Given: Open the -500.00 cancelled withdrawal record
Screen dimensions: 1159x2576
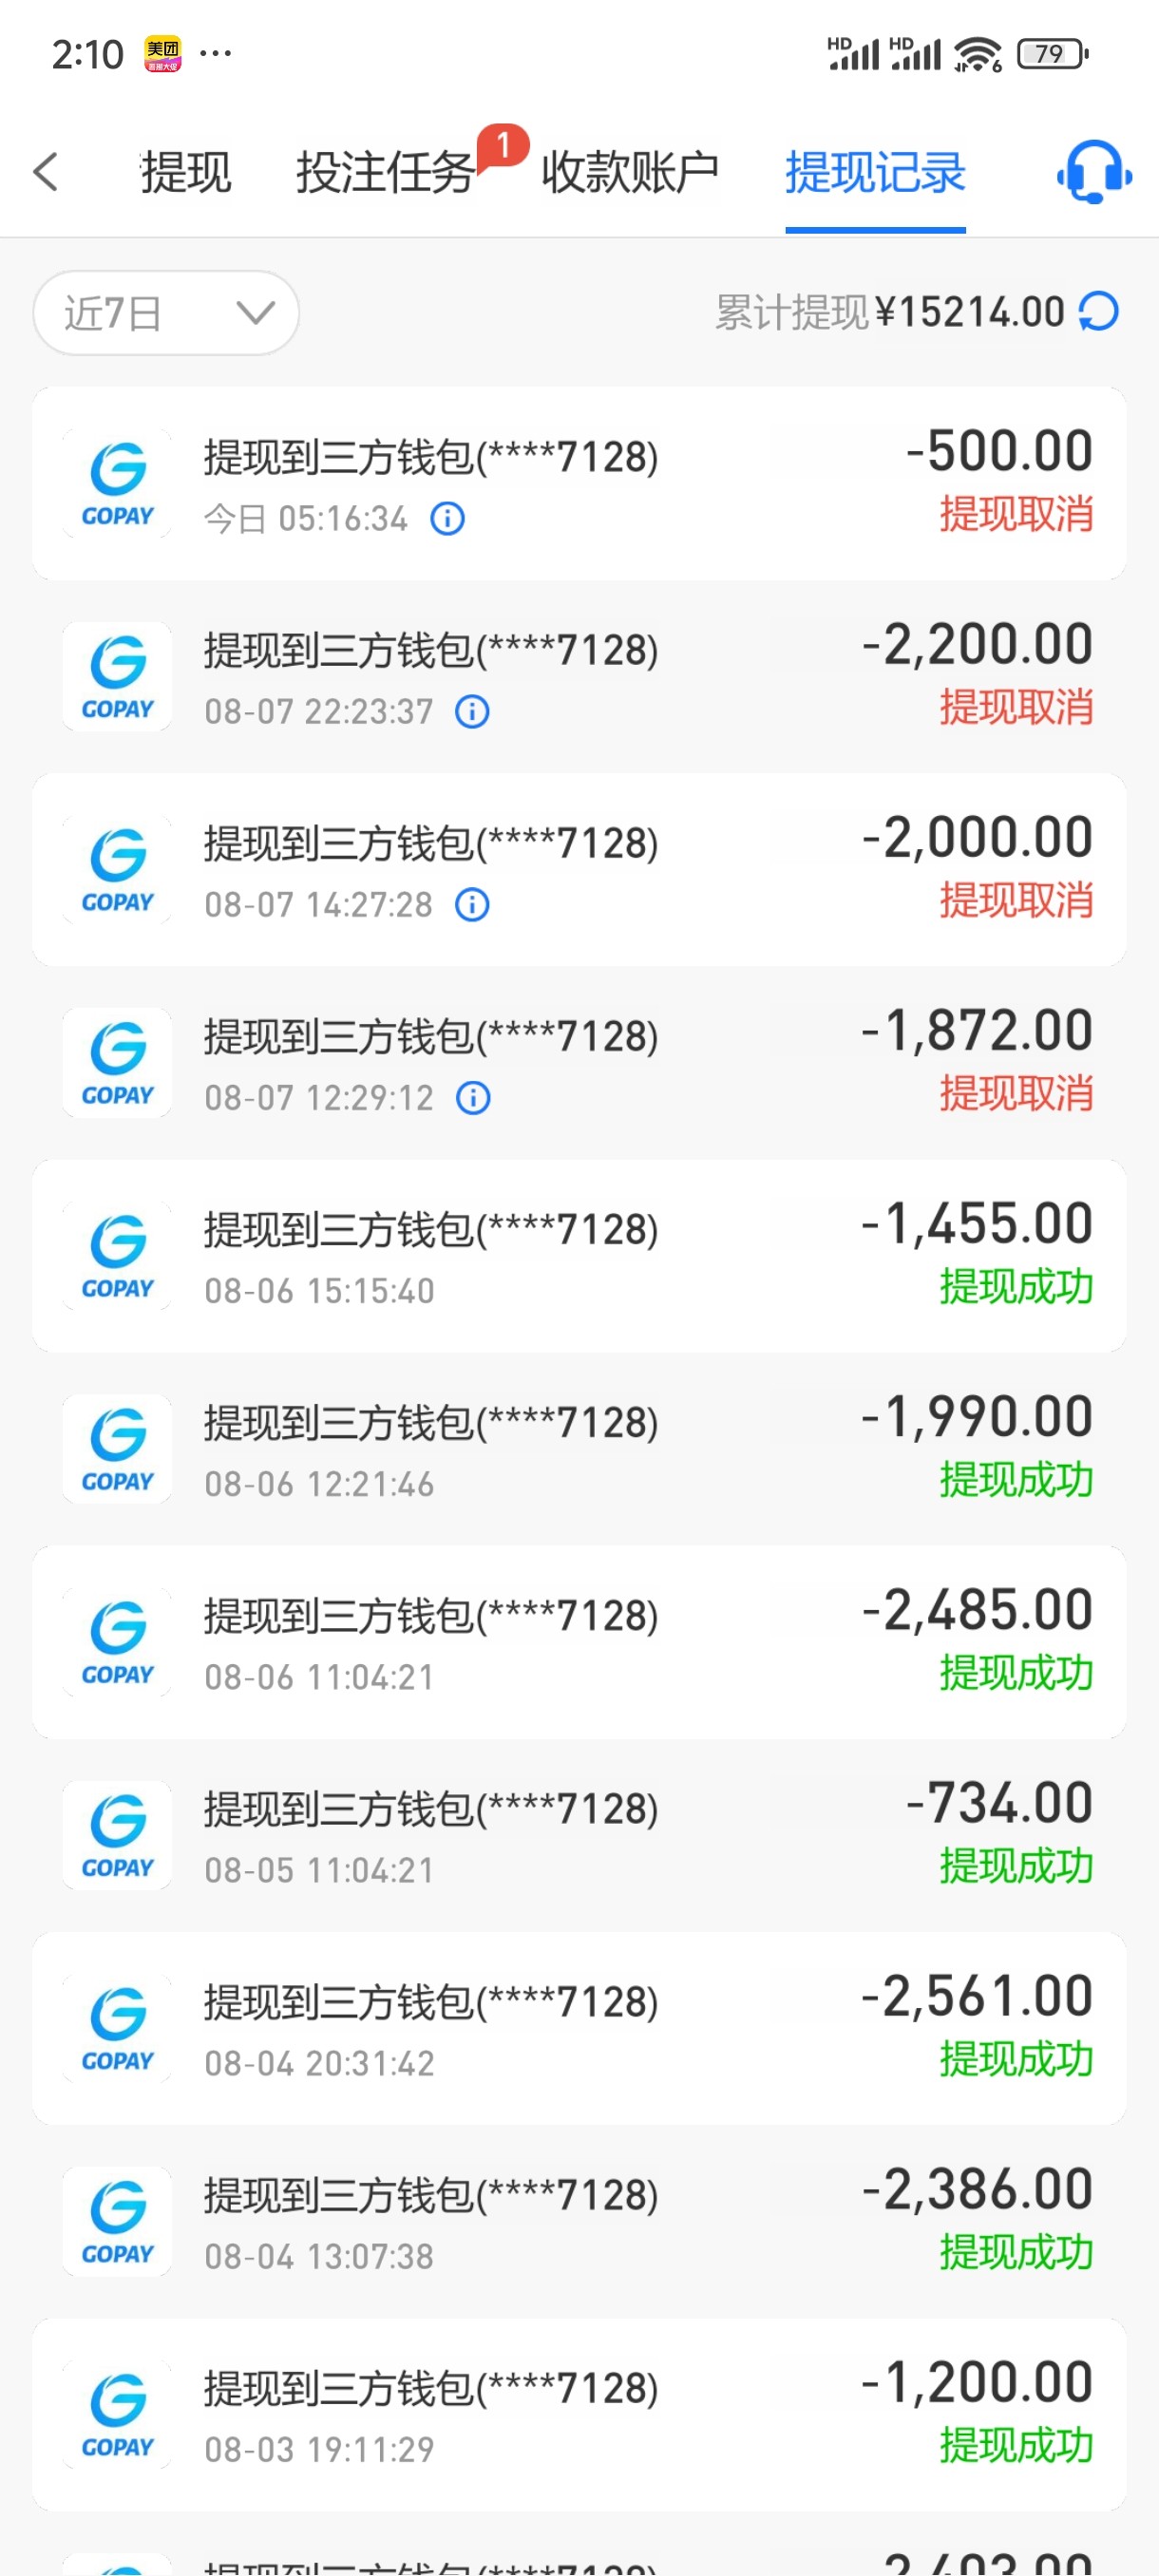Looking at the screenshot, I should pyautogui.click(x=579, y=483).
